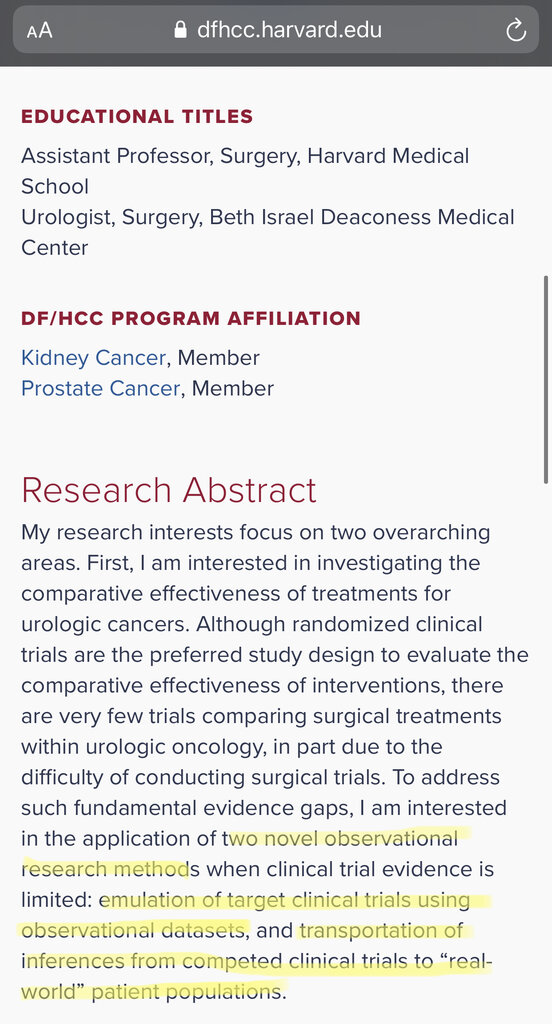Tap the text "Assistant Professor, Surgery, Harvard Medical"
The height and width of the screenshot is (1024, 552).
(245, 157)
